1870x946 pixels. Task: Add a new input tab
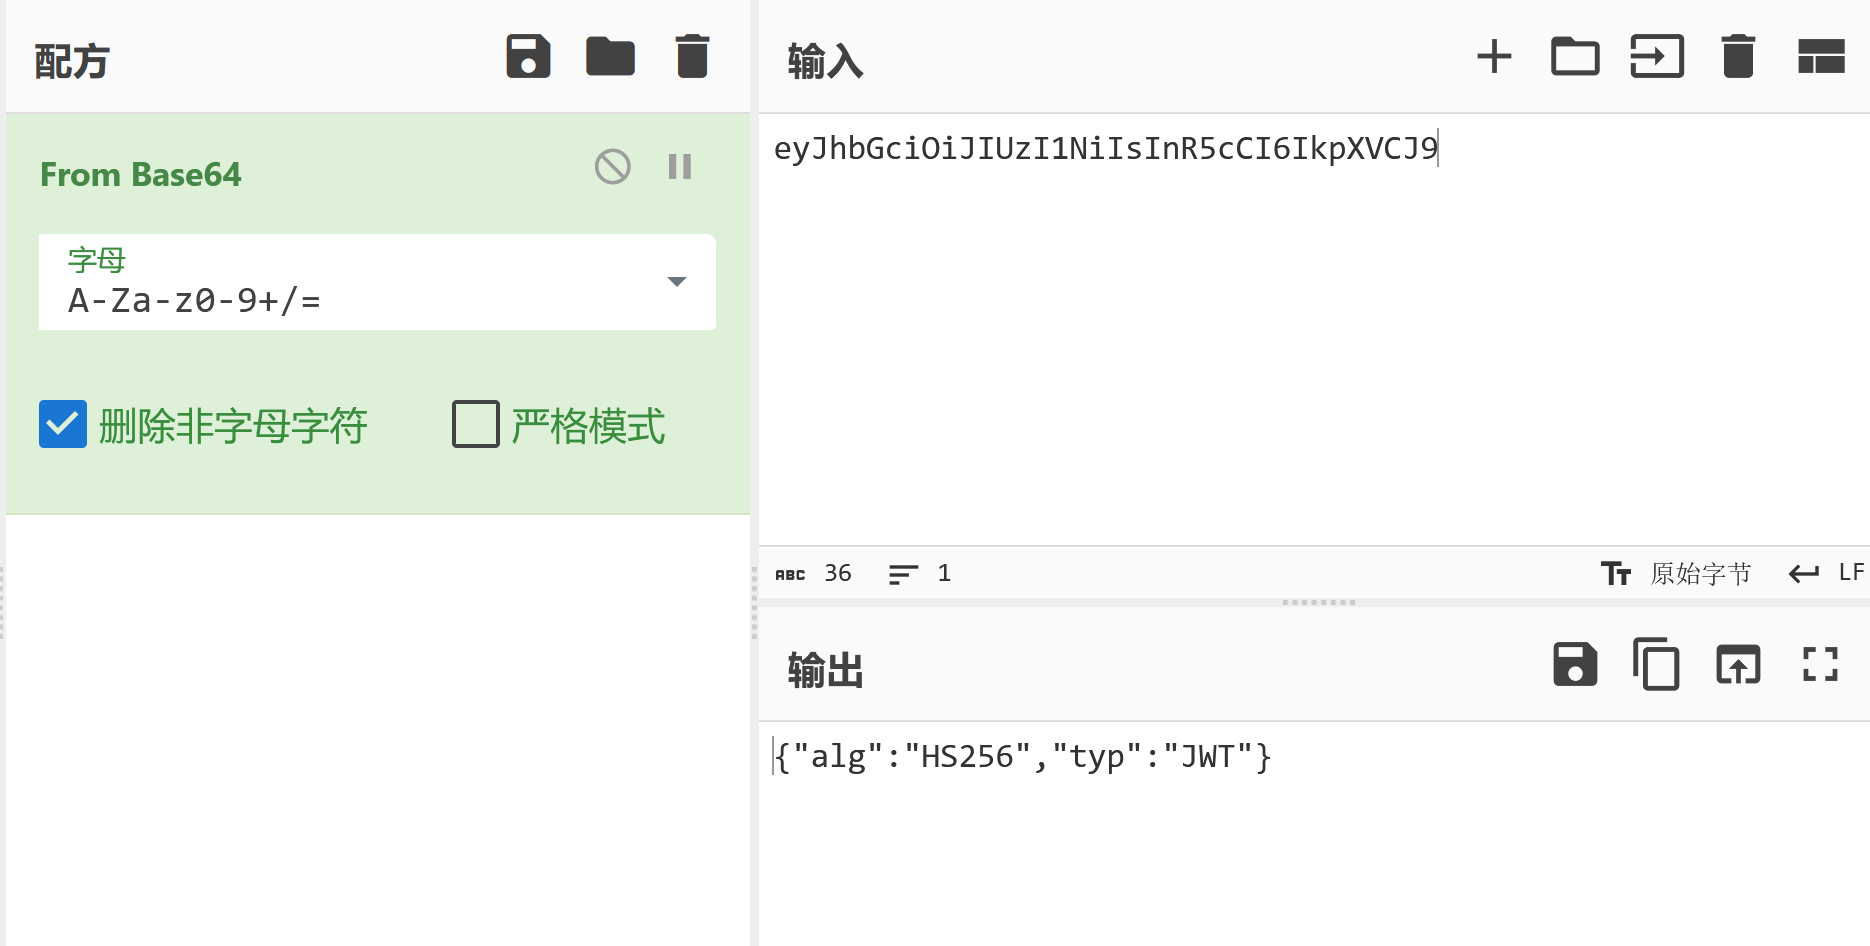coord(1494,56)
